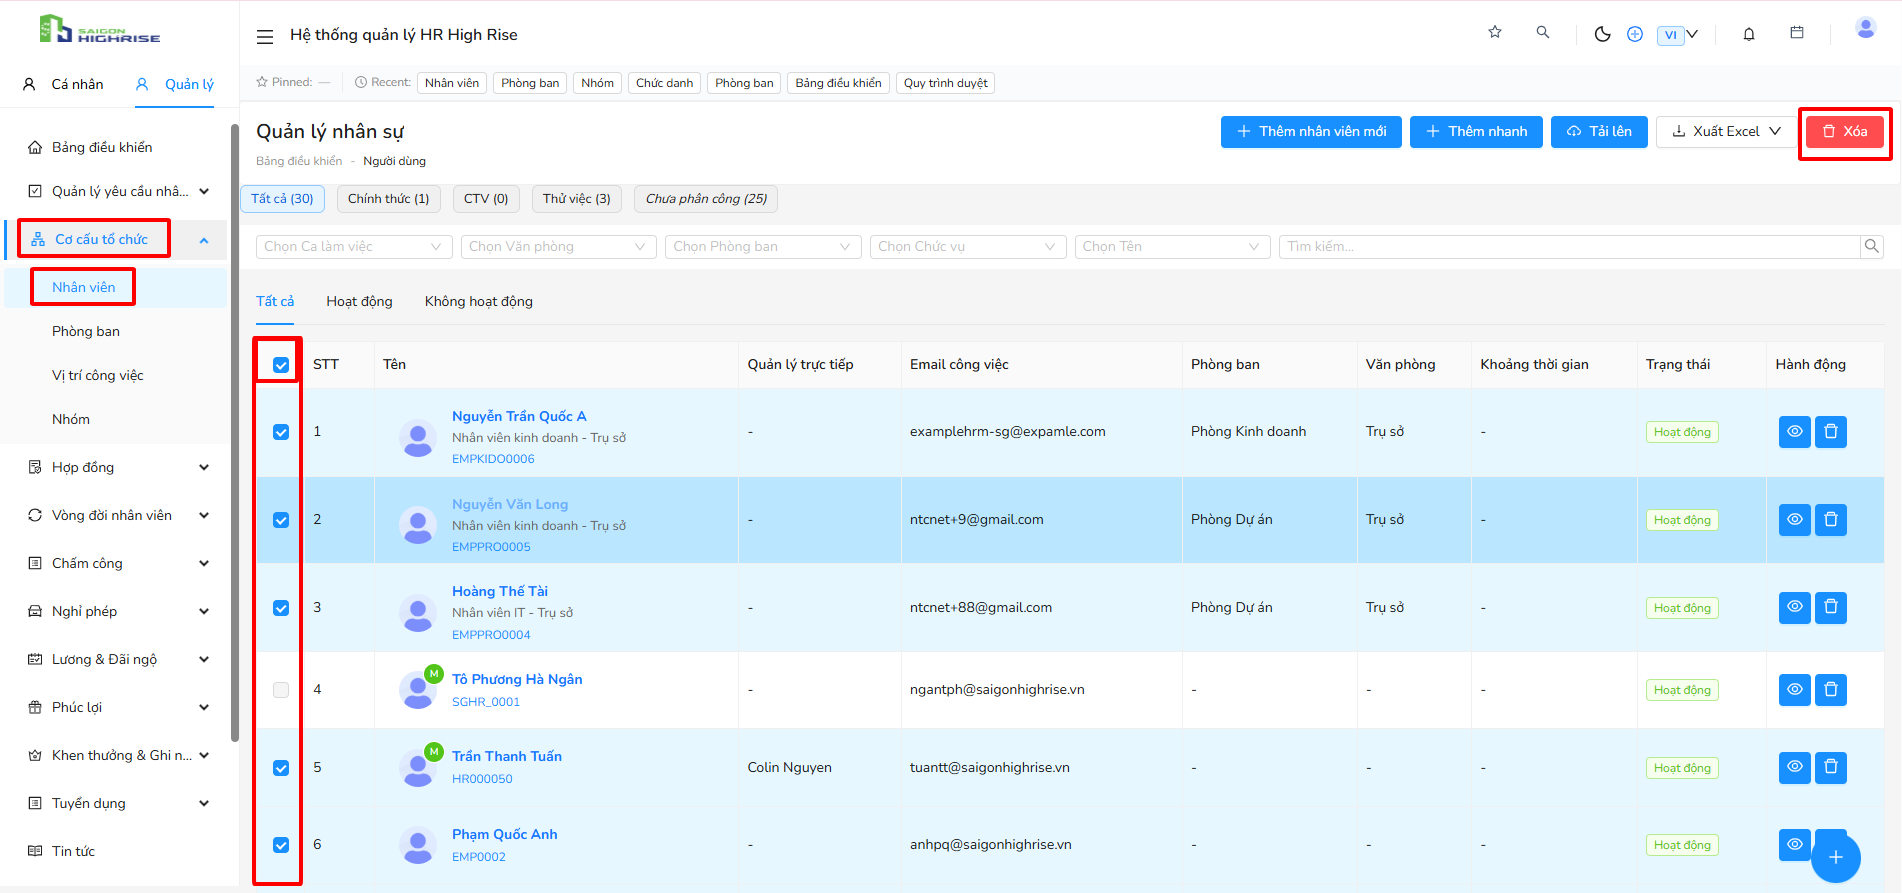This screenshot has width=1902, height=893.
Task: Open recent Quy trình duyệt shortcut
Action: click(945, 83)
